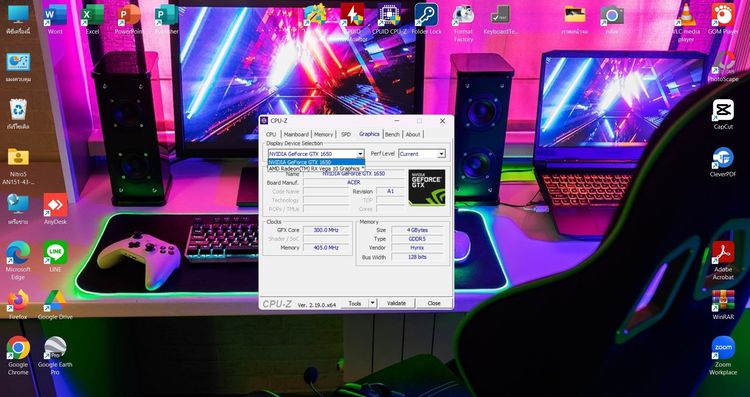750x397 pixels.
Task: Open the camera-lens desktop icon
Action: pos(612,19)
